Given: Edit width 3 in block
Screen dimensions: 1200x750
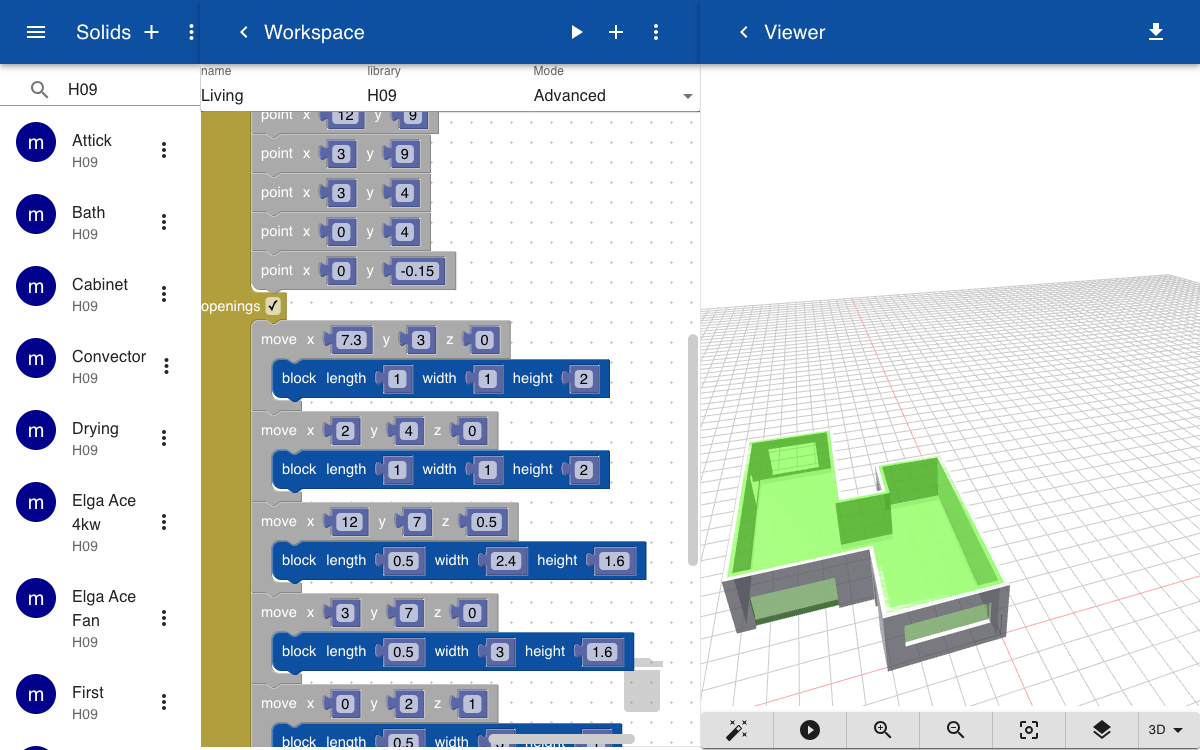Looking at the screenshot, I should 501,652.
